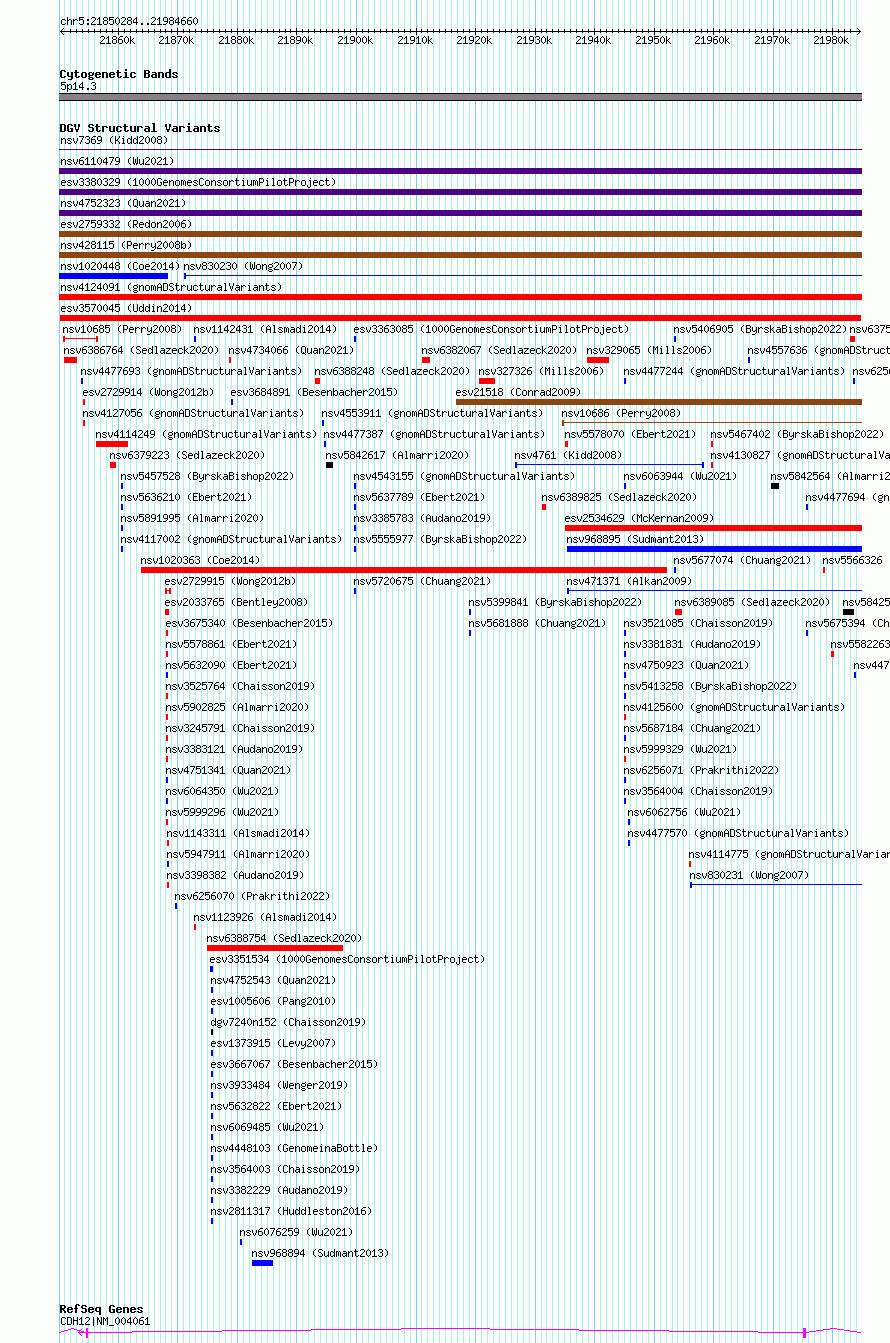Click nsv6388754 (Sedlazeck2020) label
This screenshot has height=1343, width=890.
(284, 938)
